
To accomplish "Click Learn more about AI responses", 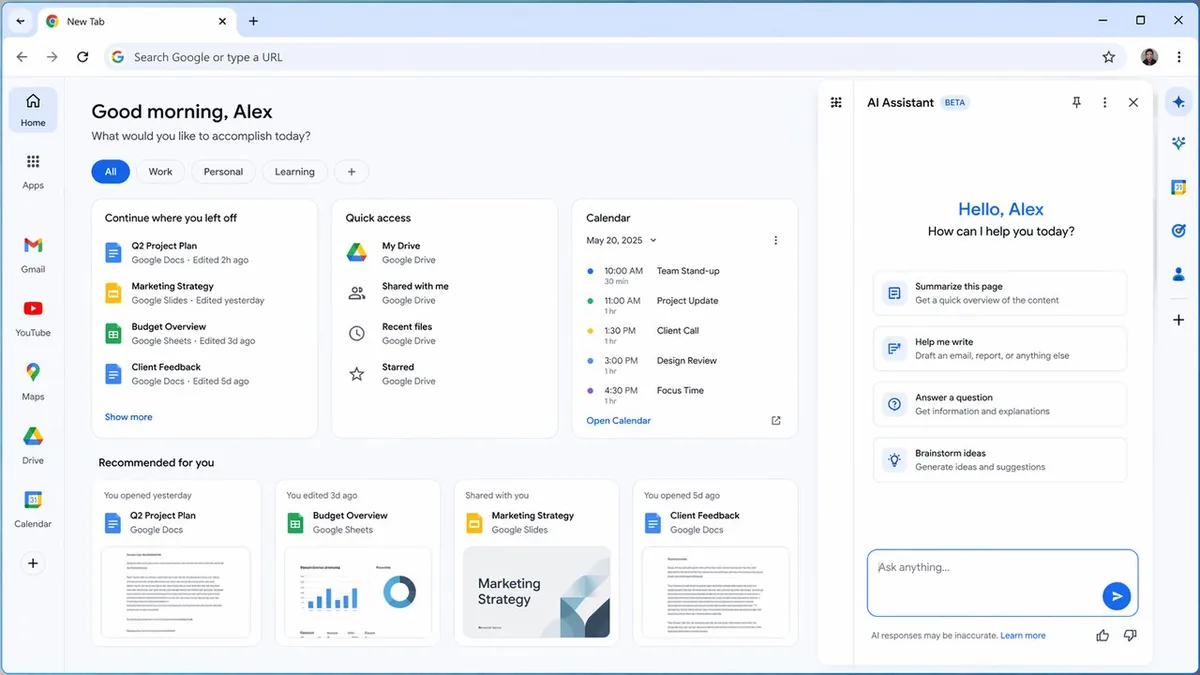I will pyautogui.click(x=1022, y=635).
